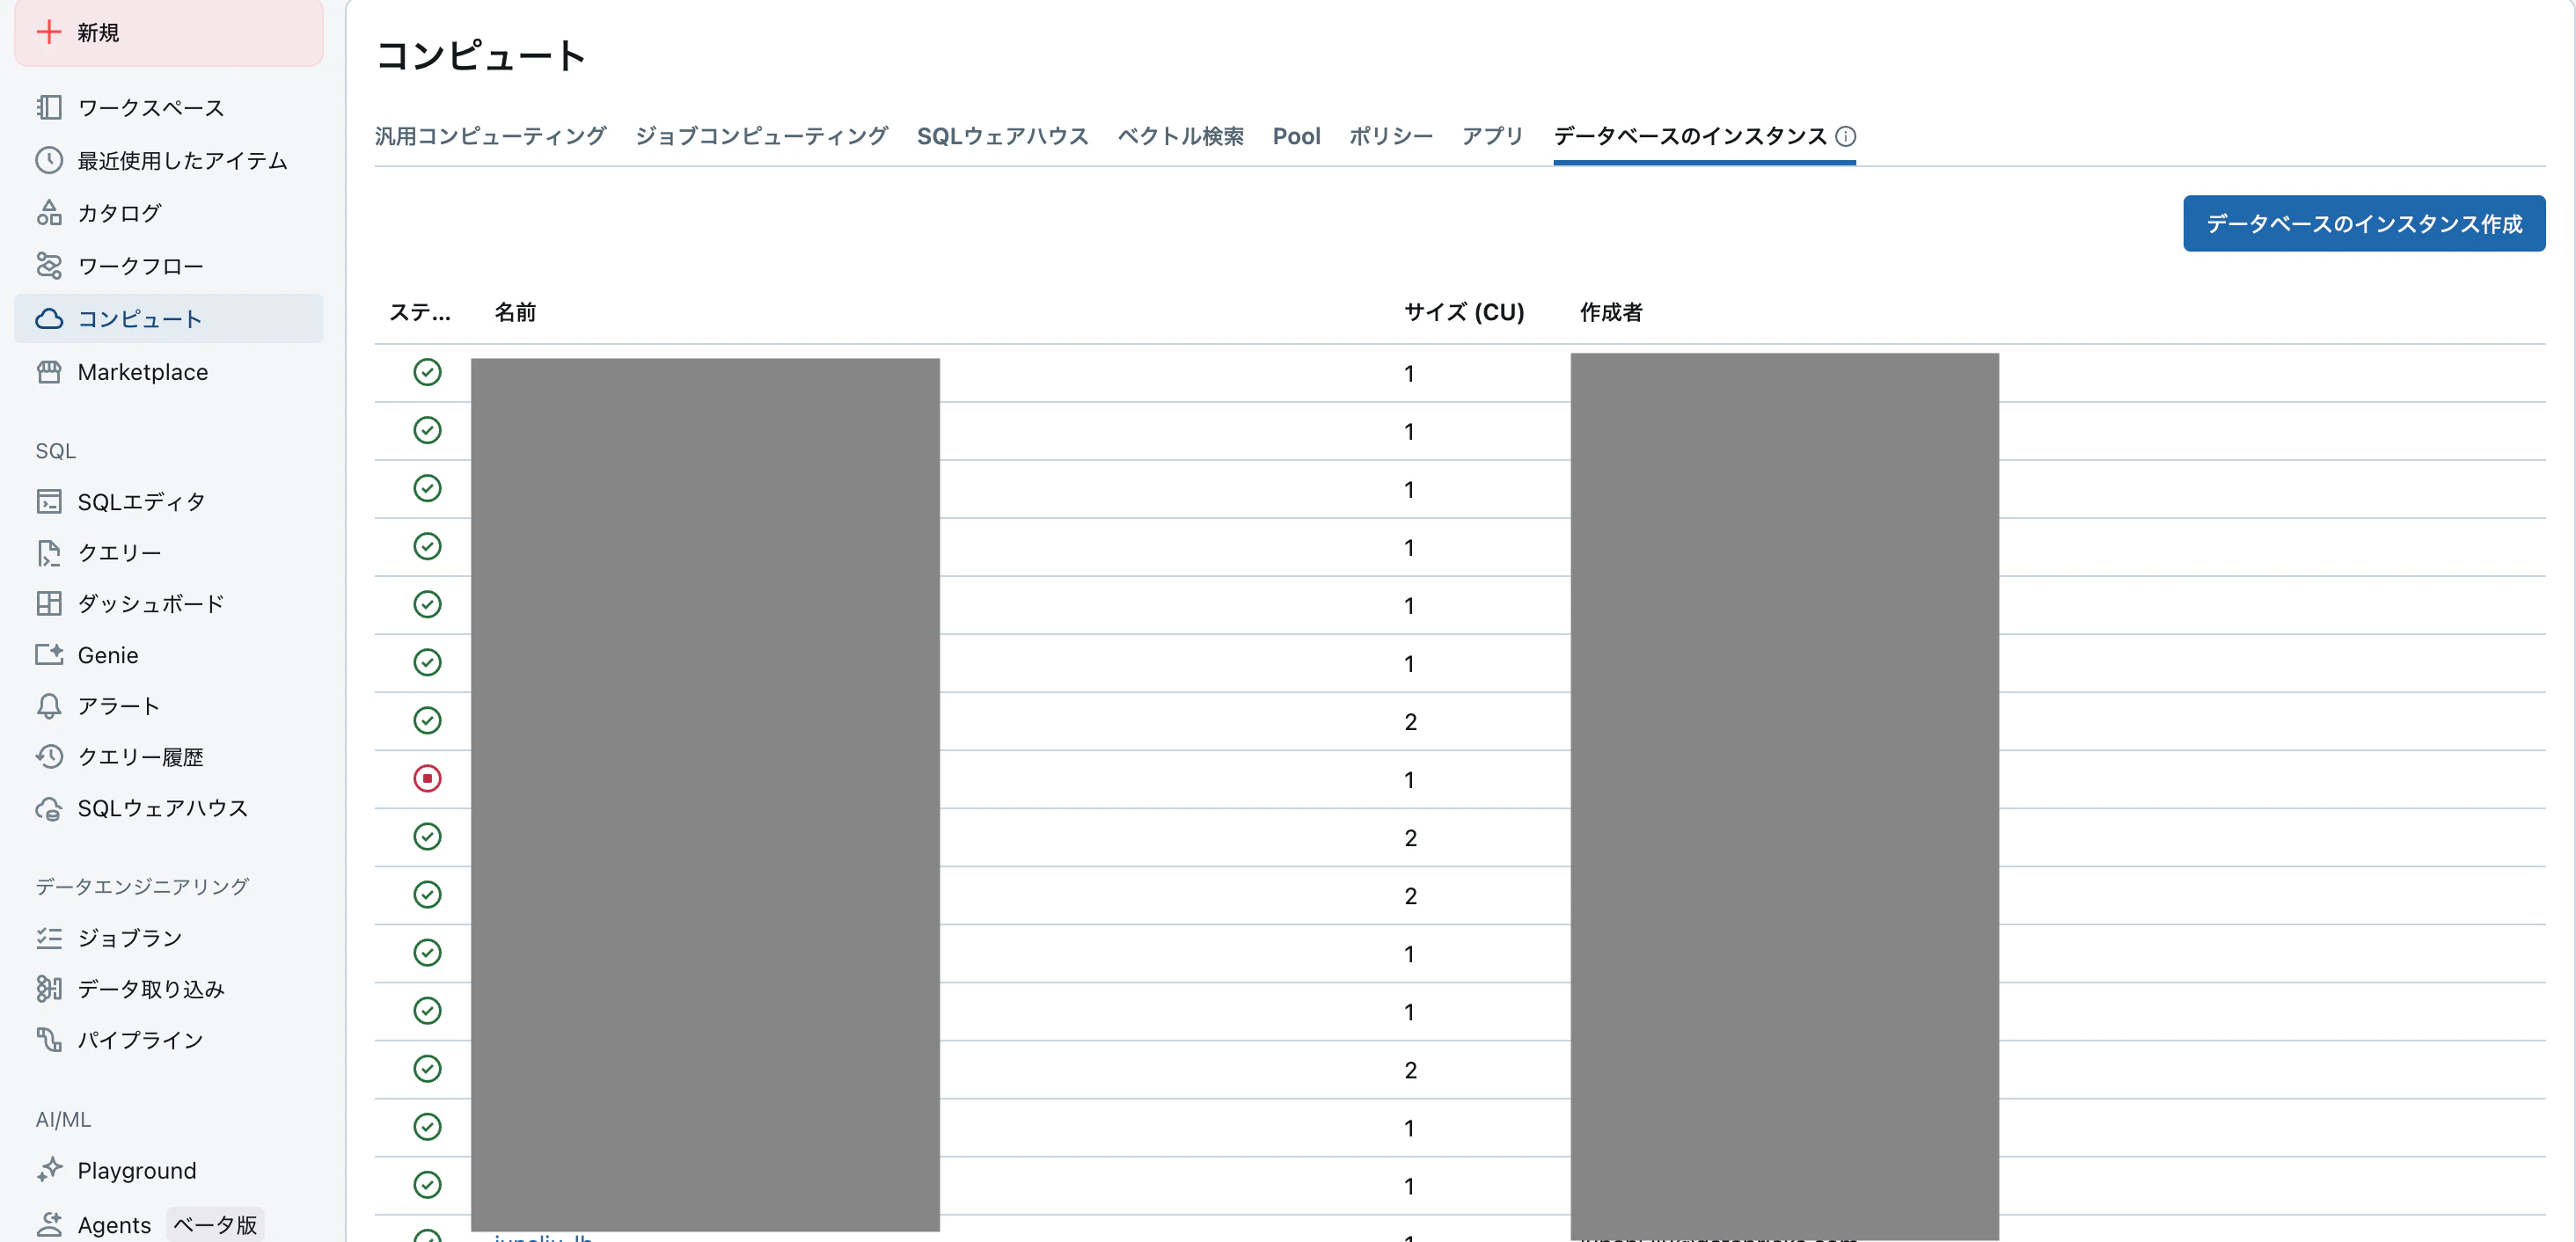Open the カタログ shapes icon
The image size is (2576, 1242).
(x=49, y=213)
